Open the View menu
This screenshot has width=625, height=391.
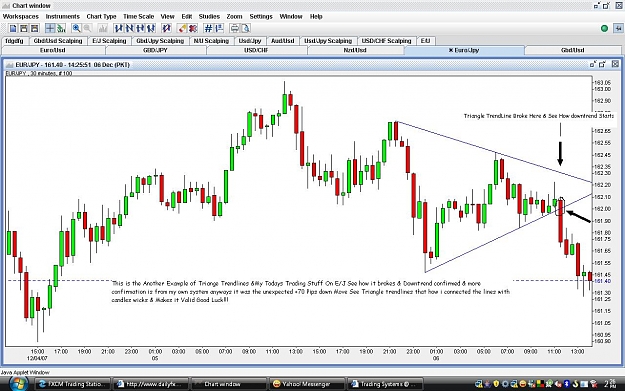pyautogui.click(x=167, y=16)
